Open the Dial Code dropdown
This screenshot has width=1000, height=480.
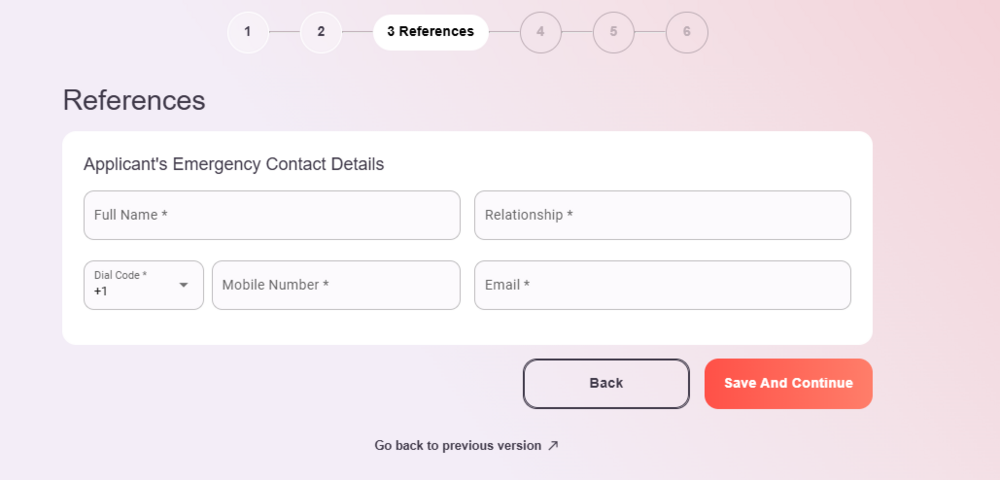143,285
